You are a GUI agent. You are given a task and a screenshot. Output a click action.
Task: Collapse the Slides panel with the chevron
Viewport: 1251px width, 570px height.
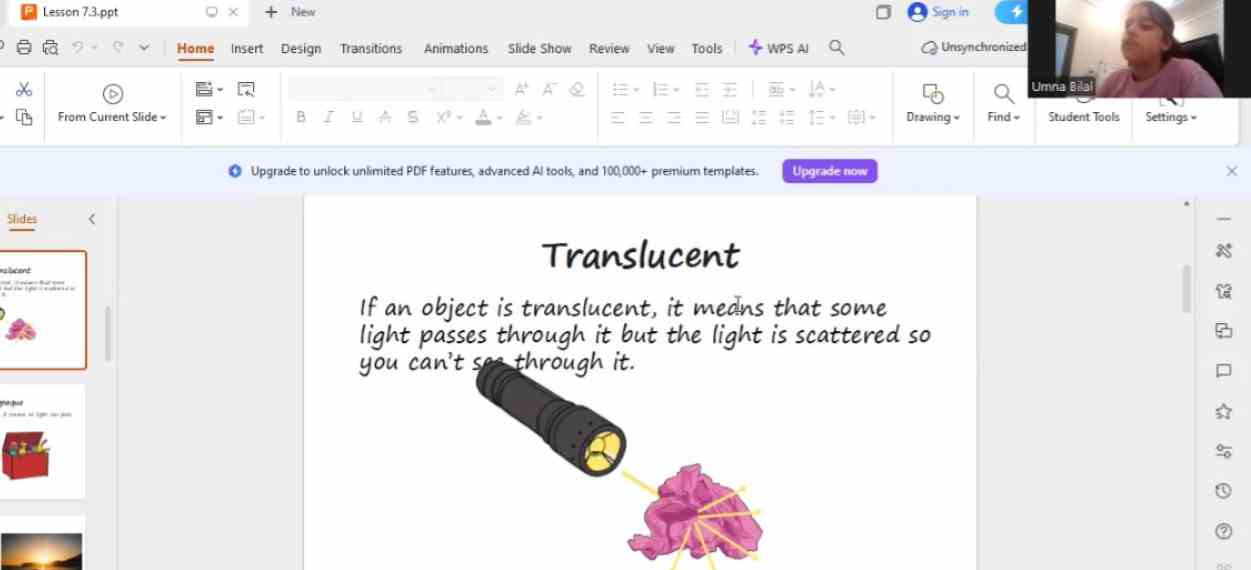(92, 219)
